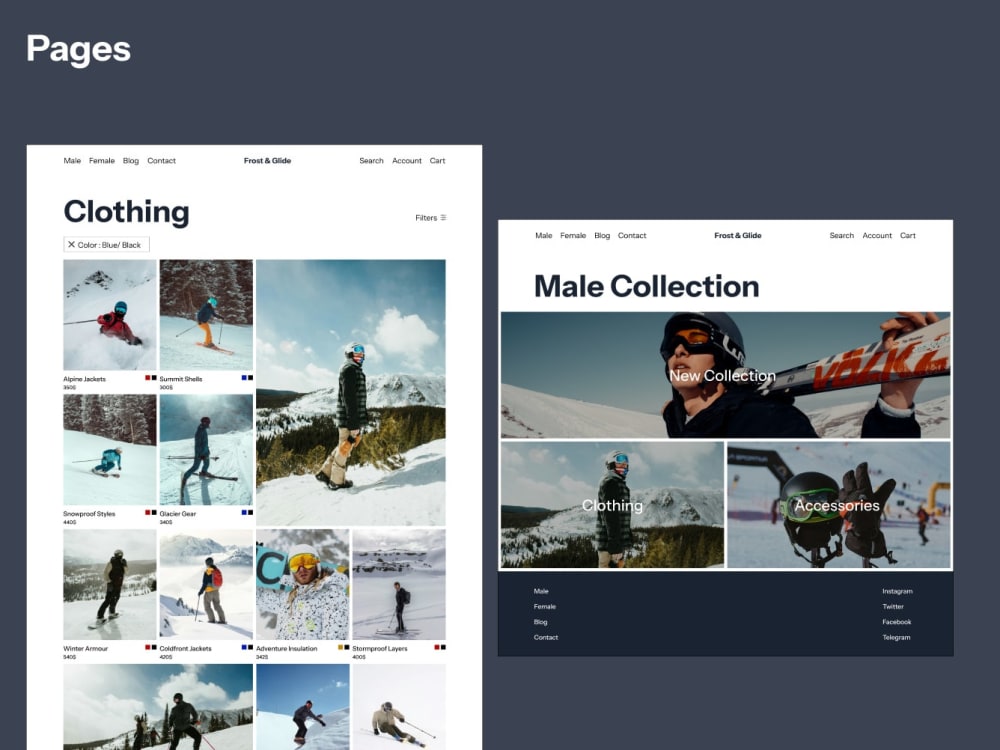This screenshot has width=1000, height=750.
Task: Pick blue swatch for Summit Shells
Action: (x=244, y=378)
